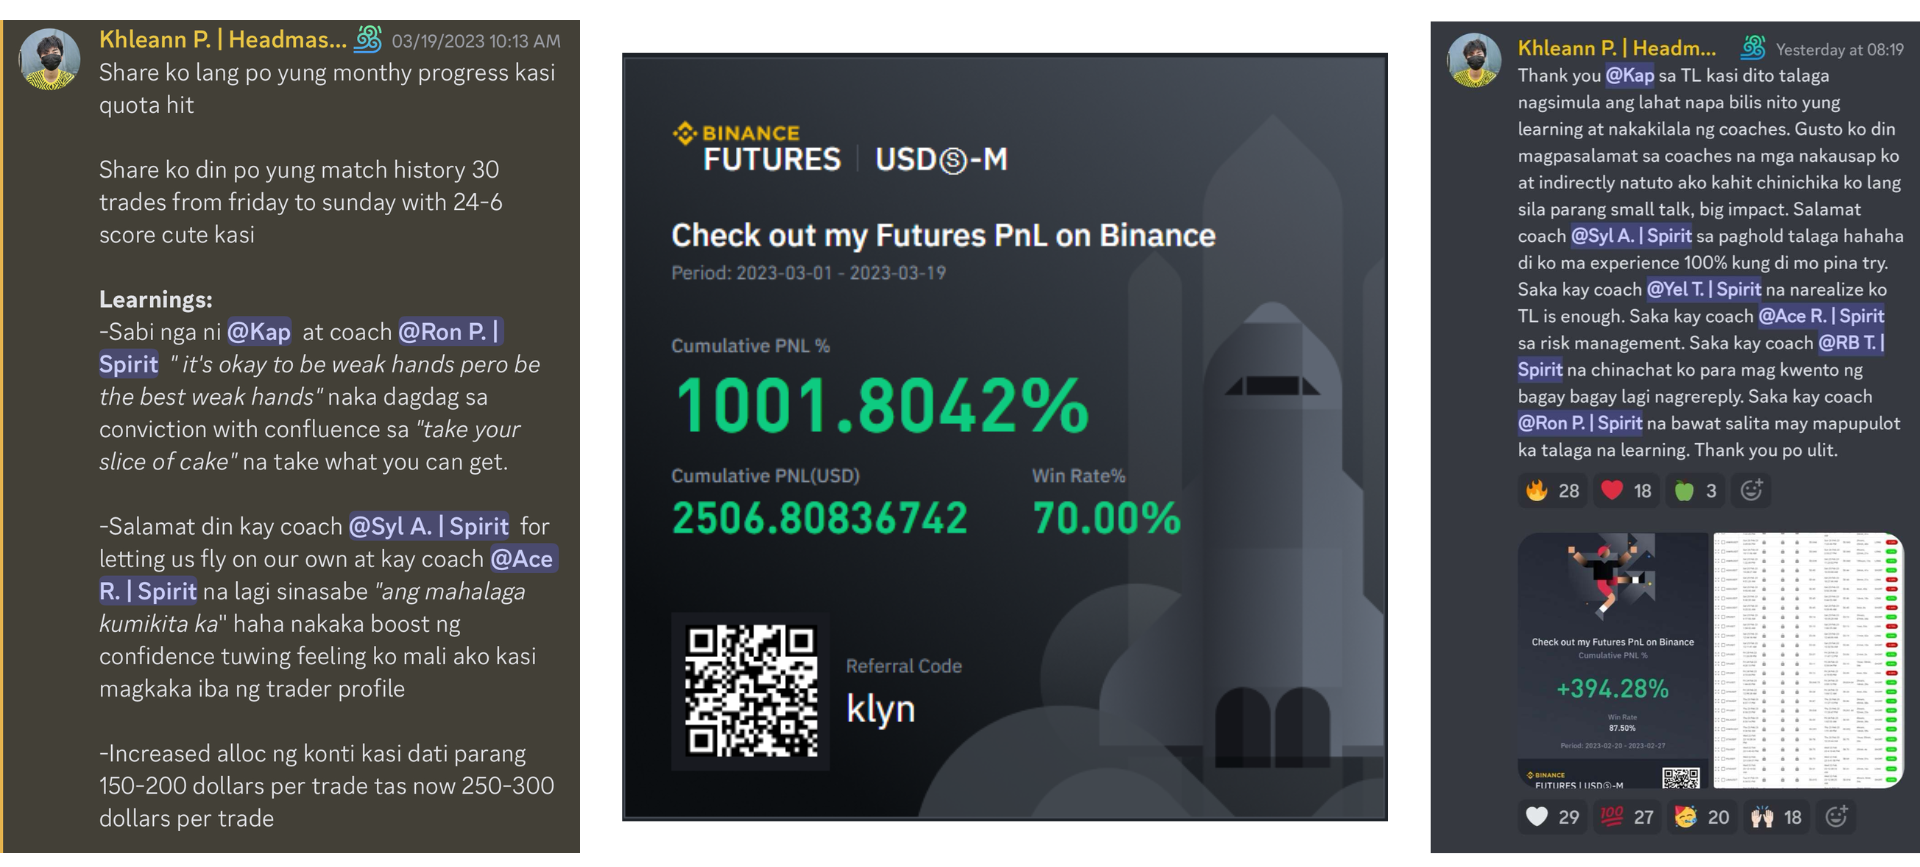Open the @Ron P. mention in the Learnings message
This screenshot has height=867, width=1920.
point(449,332)
